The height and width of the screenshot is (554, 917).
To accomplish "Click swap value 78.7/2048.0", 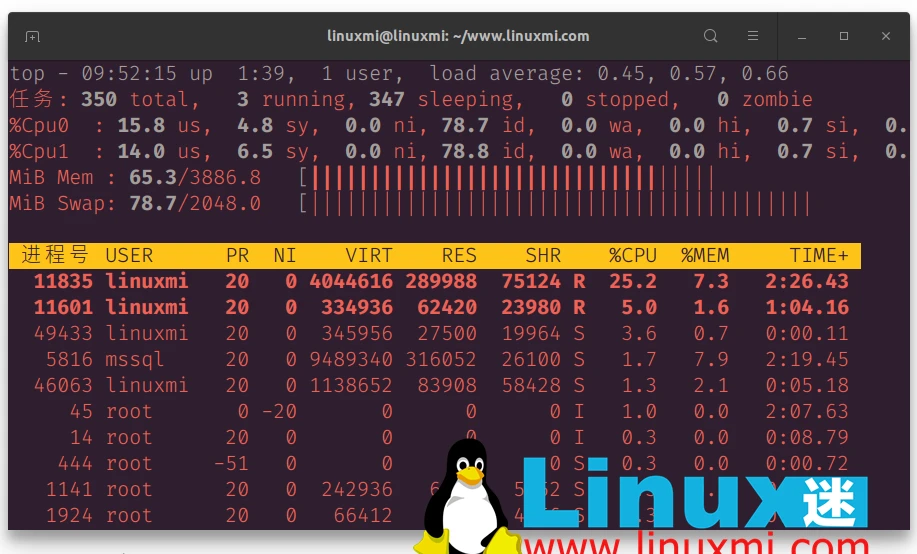I will (x=195, y=204).
